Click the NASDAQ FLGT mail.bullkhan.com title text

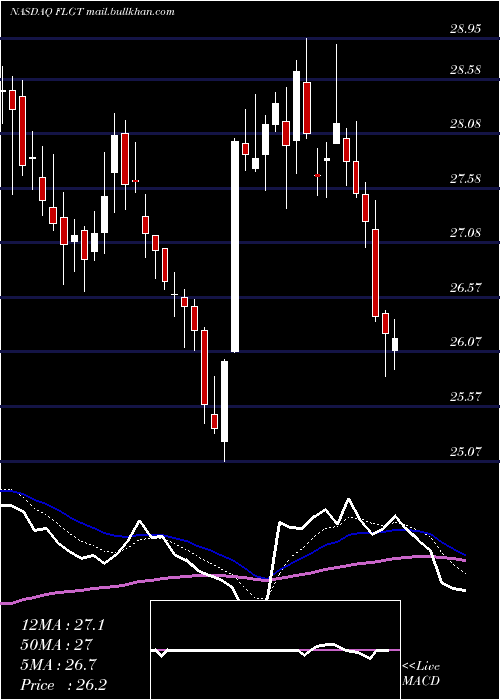point(92,12)
